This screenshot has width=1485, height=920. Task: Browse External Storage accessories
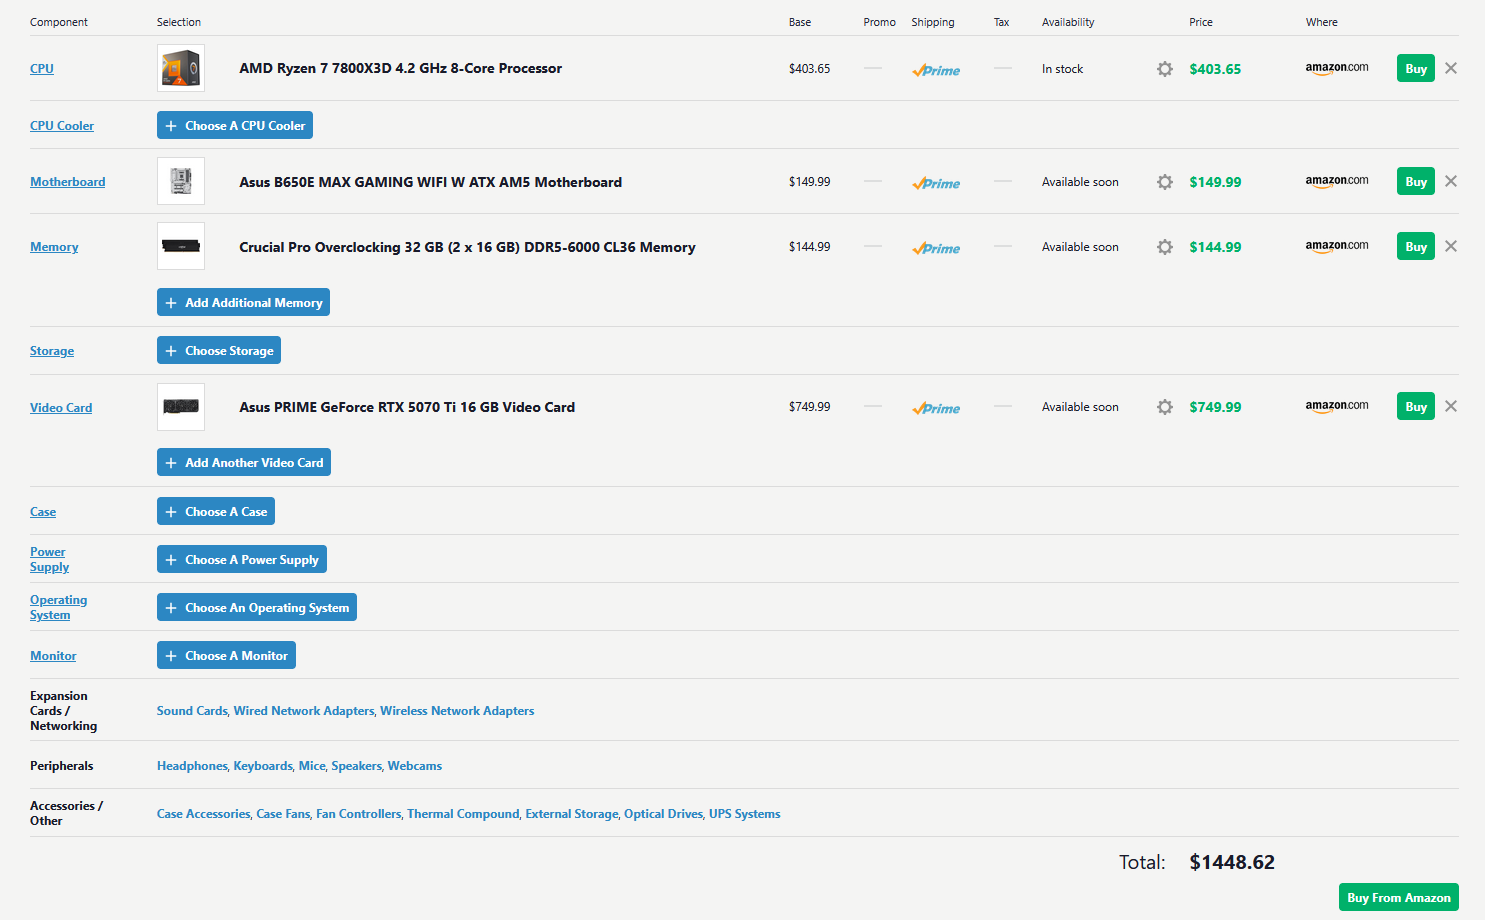[x=571, y=814]
